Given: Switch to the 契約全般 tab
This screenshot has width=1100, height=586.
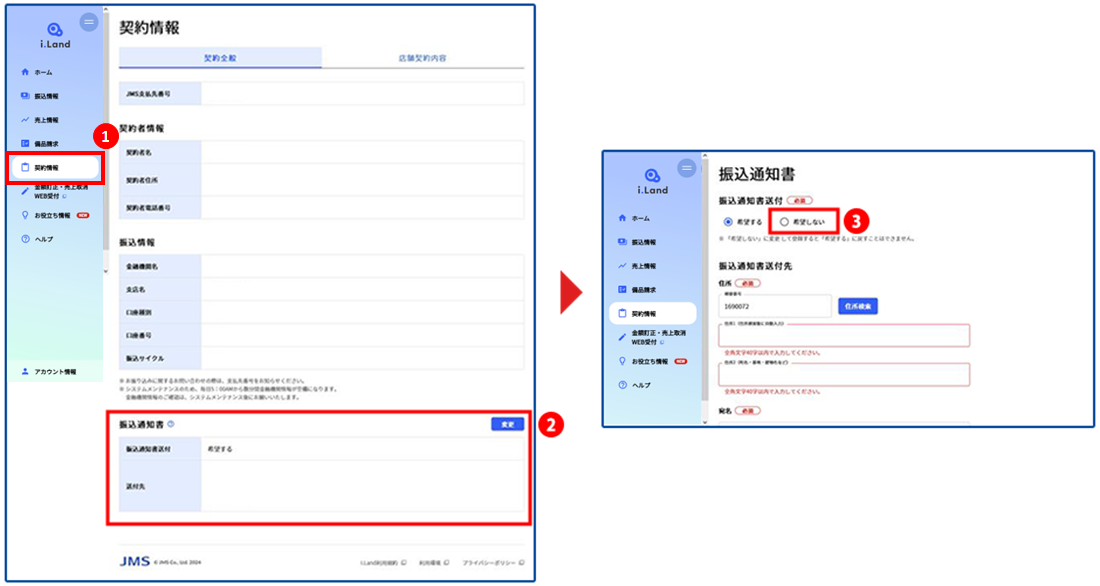Looking at the screenshot, I should (220, 58).
